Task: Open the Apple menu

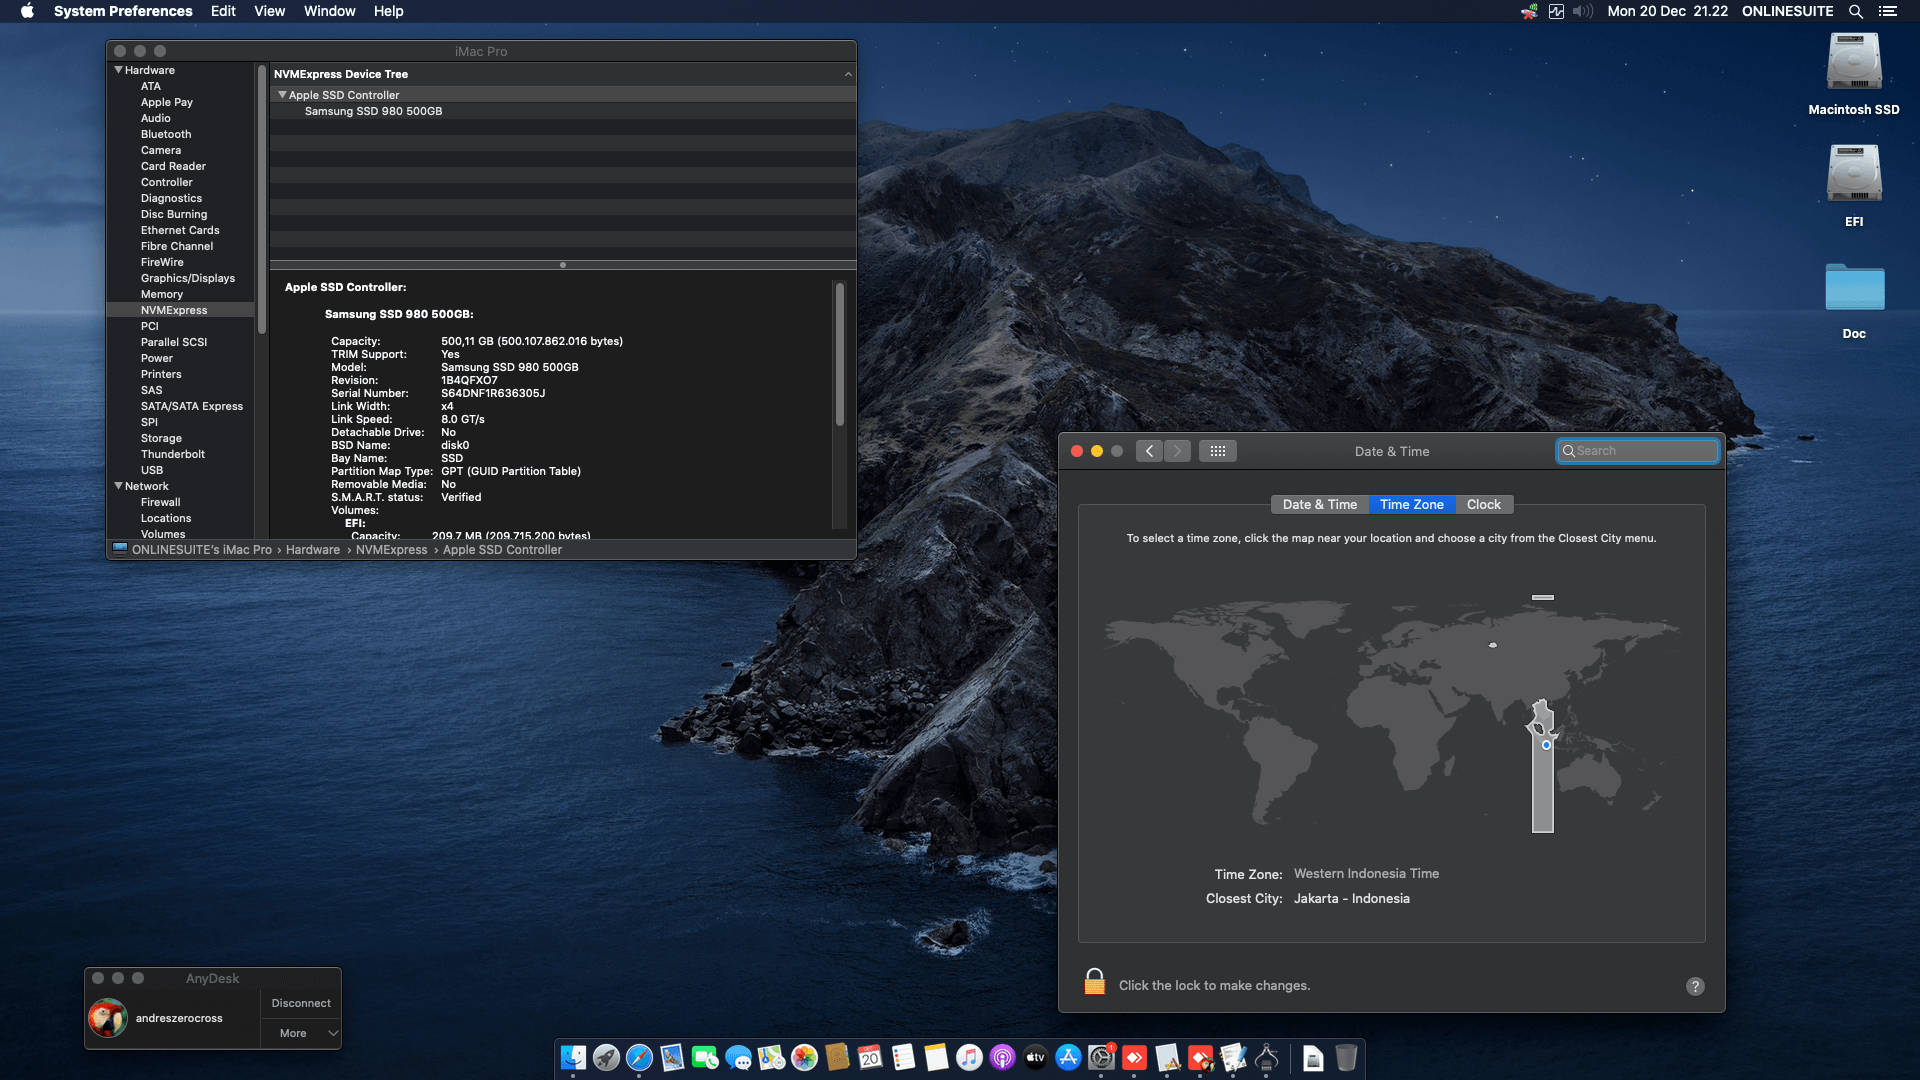Action: pyautogui.click(x=27, y=11)
